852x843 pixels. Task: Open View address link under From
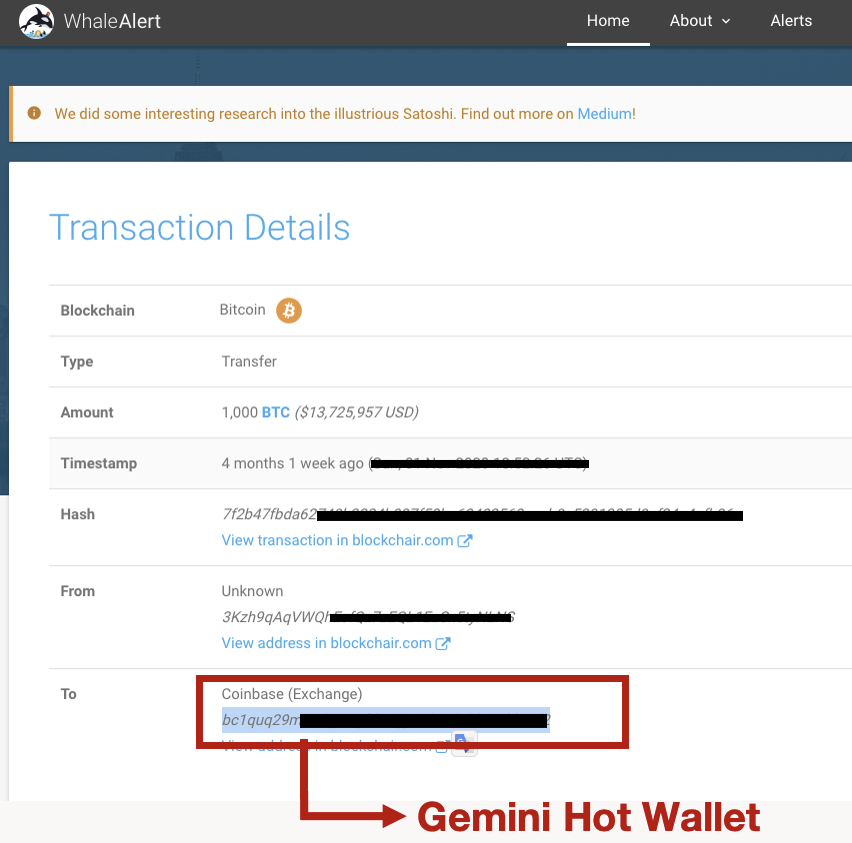pos(326,643)
